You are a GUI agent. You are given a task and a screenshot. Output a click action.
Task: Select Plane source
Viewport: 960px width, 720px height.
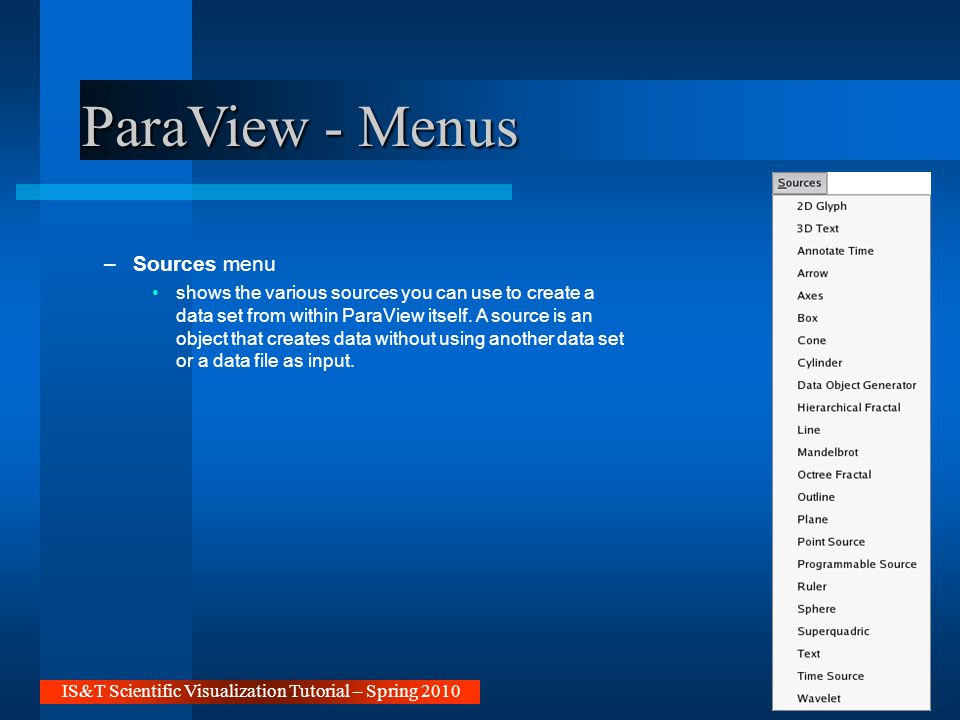tap(852, 519)
